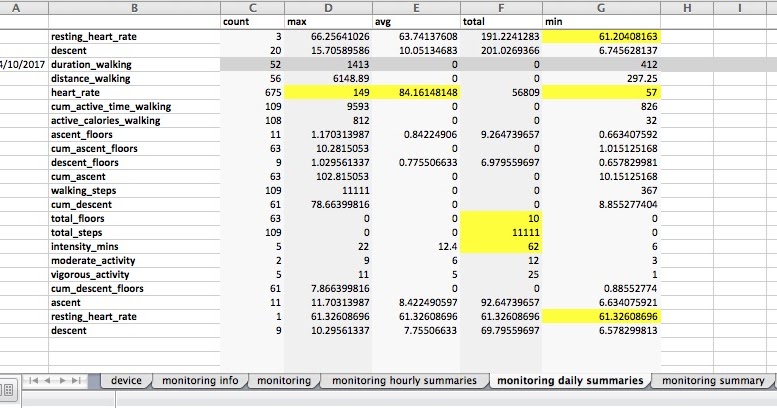Switch to the page layout view grid icon

point(8,390)
